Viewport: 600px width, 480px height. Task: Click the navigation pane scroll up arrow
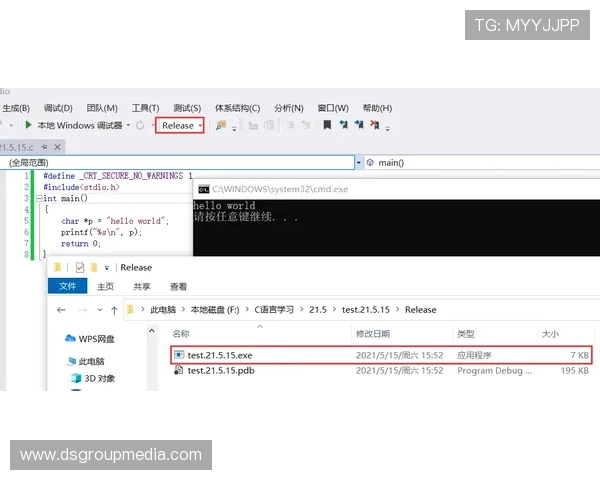click(x=152, y=331)
